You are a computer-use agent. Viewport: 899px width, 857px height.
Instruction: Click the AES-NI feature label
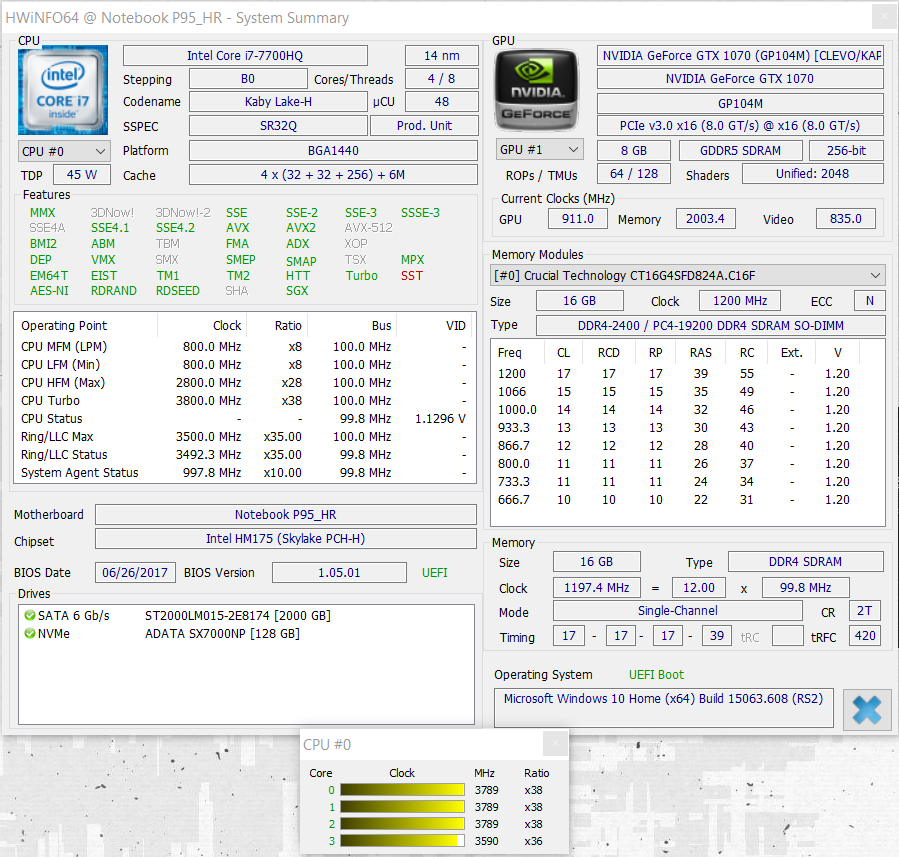(49, 291)
